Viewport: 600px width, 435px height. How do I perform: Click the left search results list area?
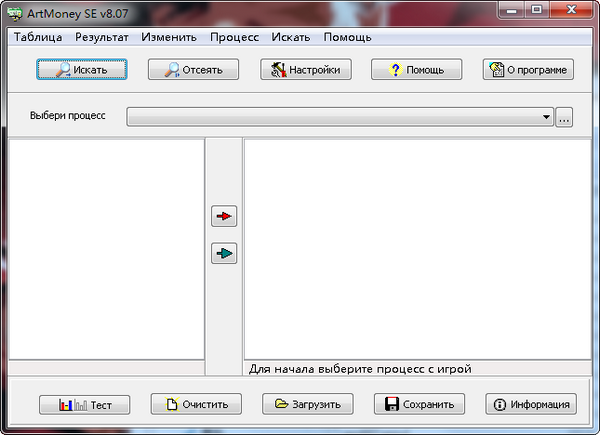[106, 249]
